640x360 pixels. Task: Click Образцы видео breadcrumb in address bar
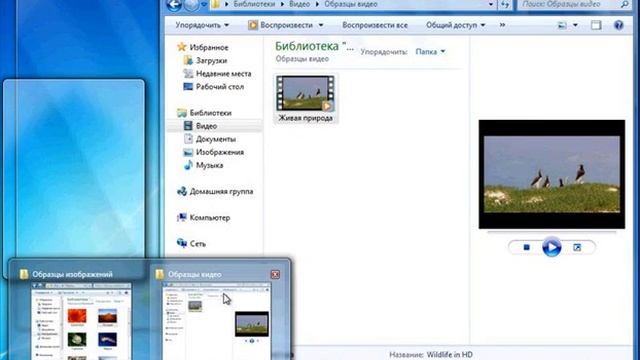coord(351,4)
